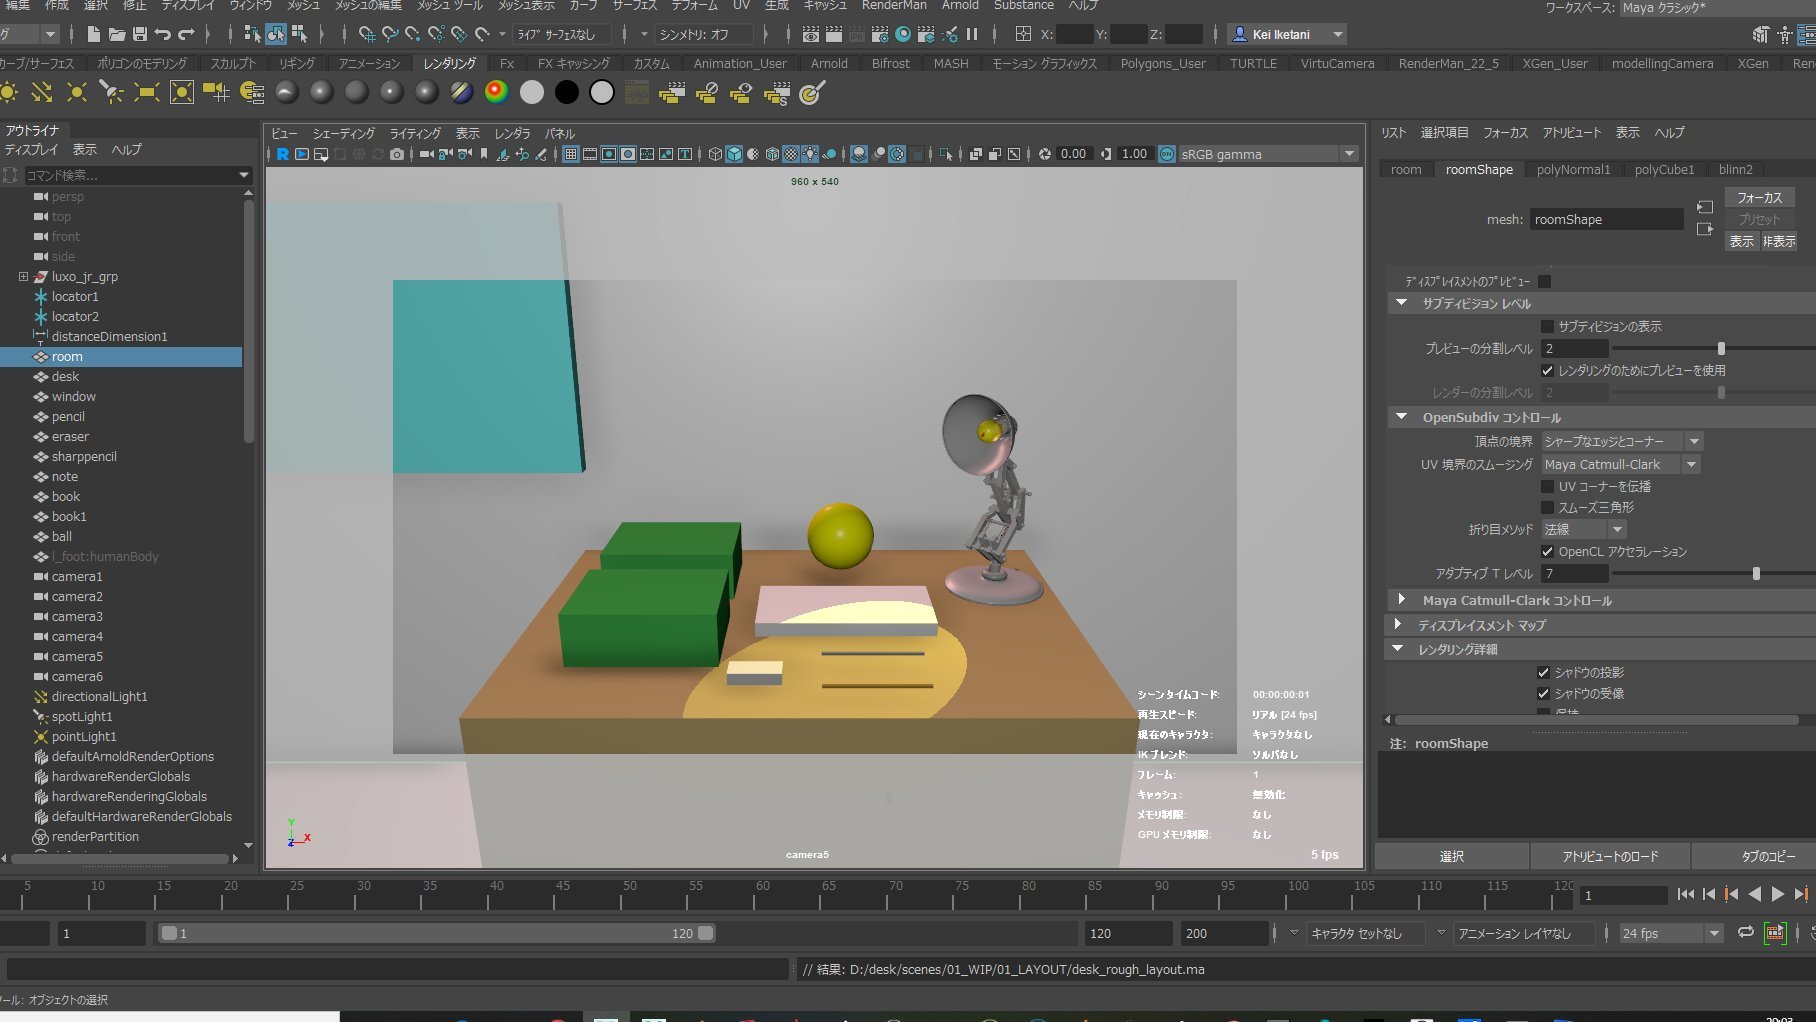Click the colorful ramp shader shelf icon
The width and height of the screenshot is (1816, 1022).
[x=496, y=93]
